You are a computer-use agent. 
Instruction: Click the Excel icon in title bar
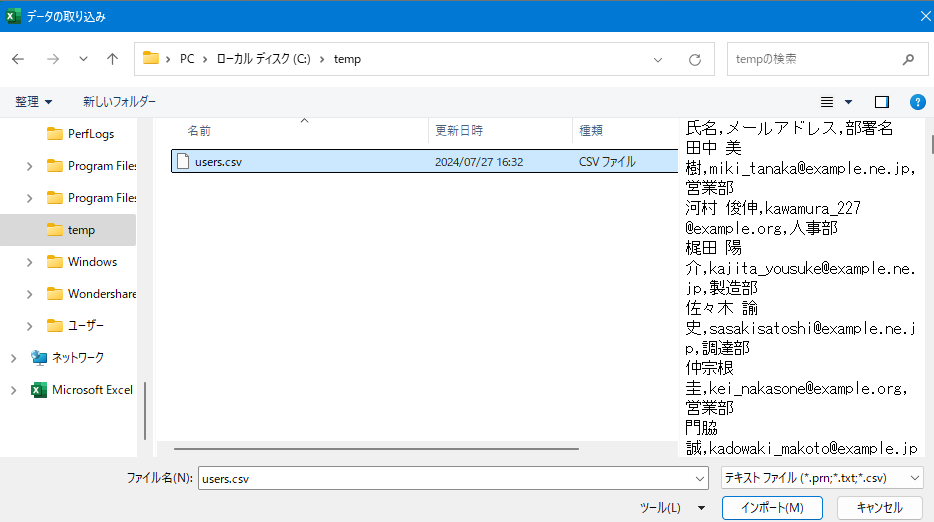[13, 16]
